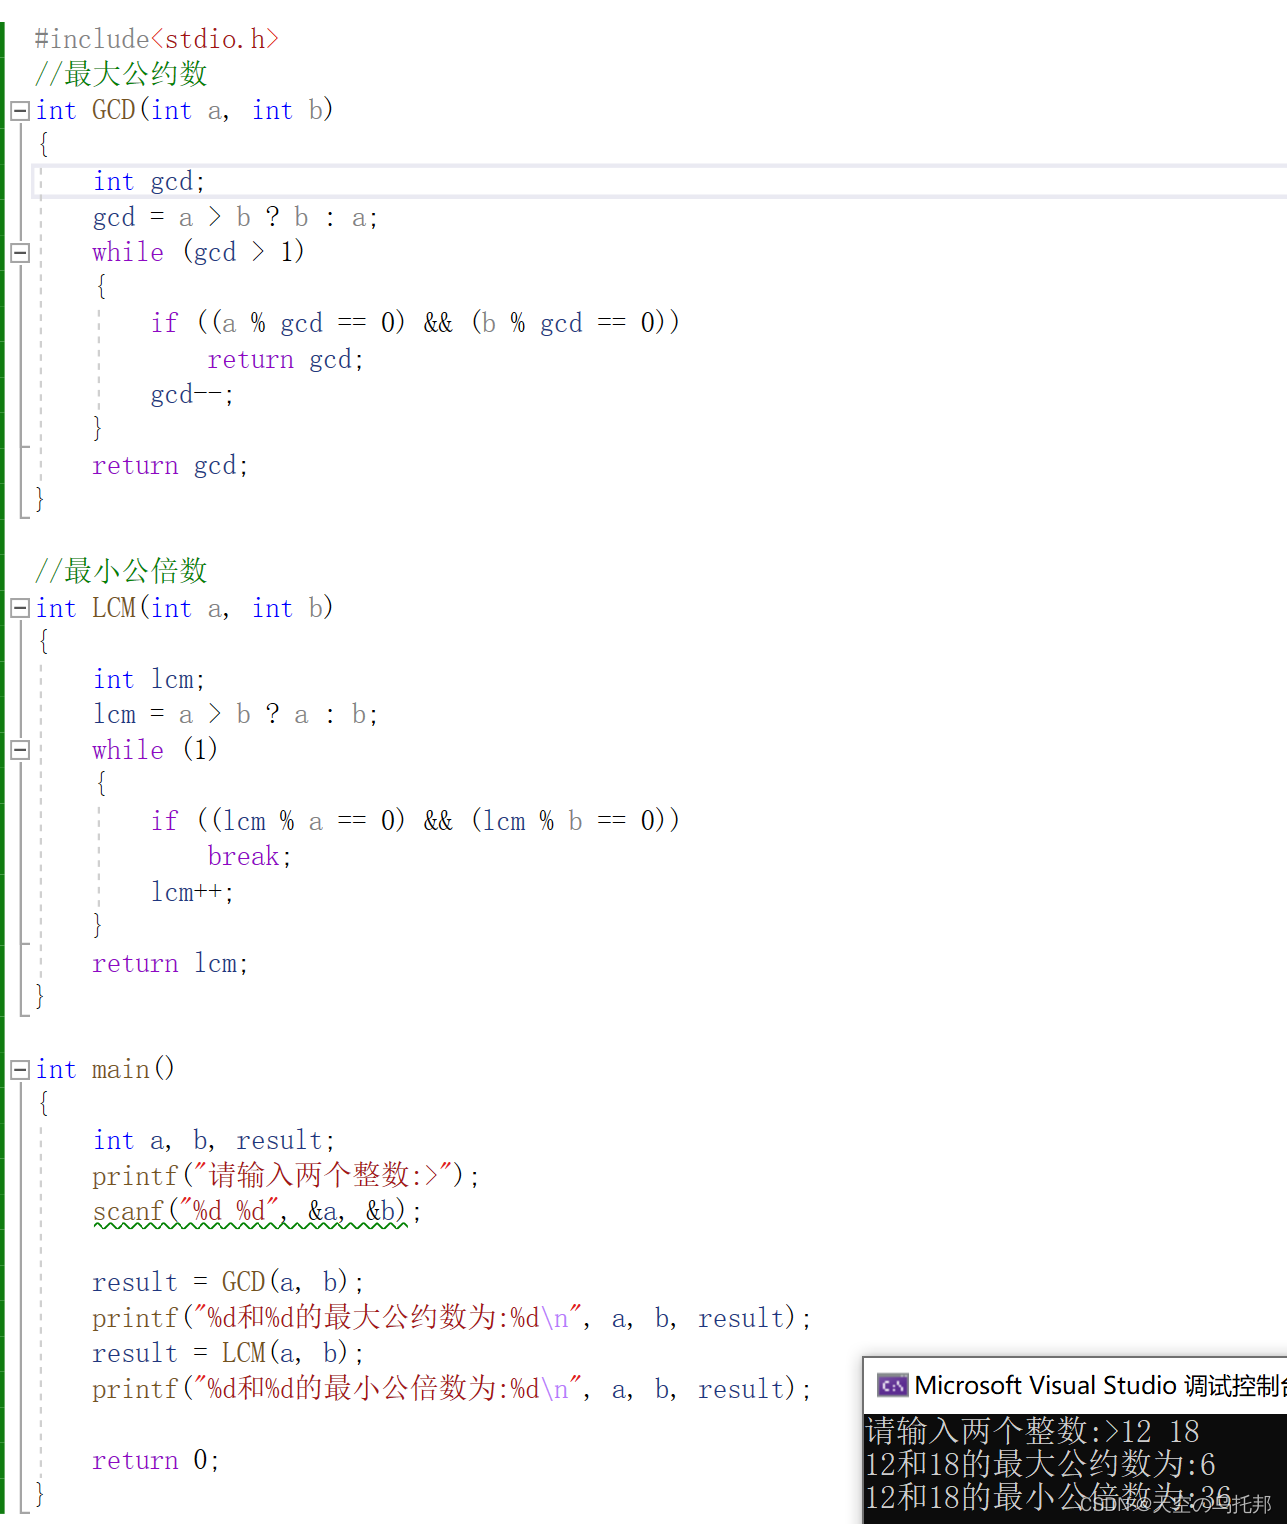
Task: Click the 'return 0;' statement
Action: pos(156,1460)
